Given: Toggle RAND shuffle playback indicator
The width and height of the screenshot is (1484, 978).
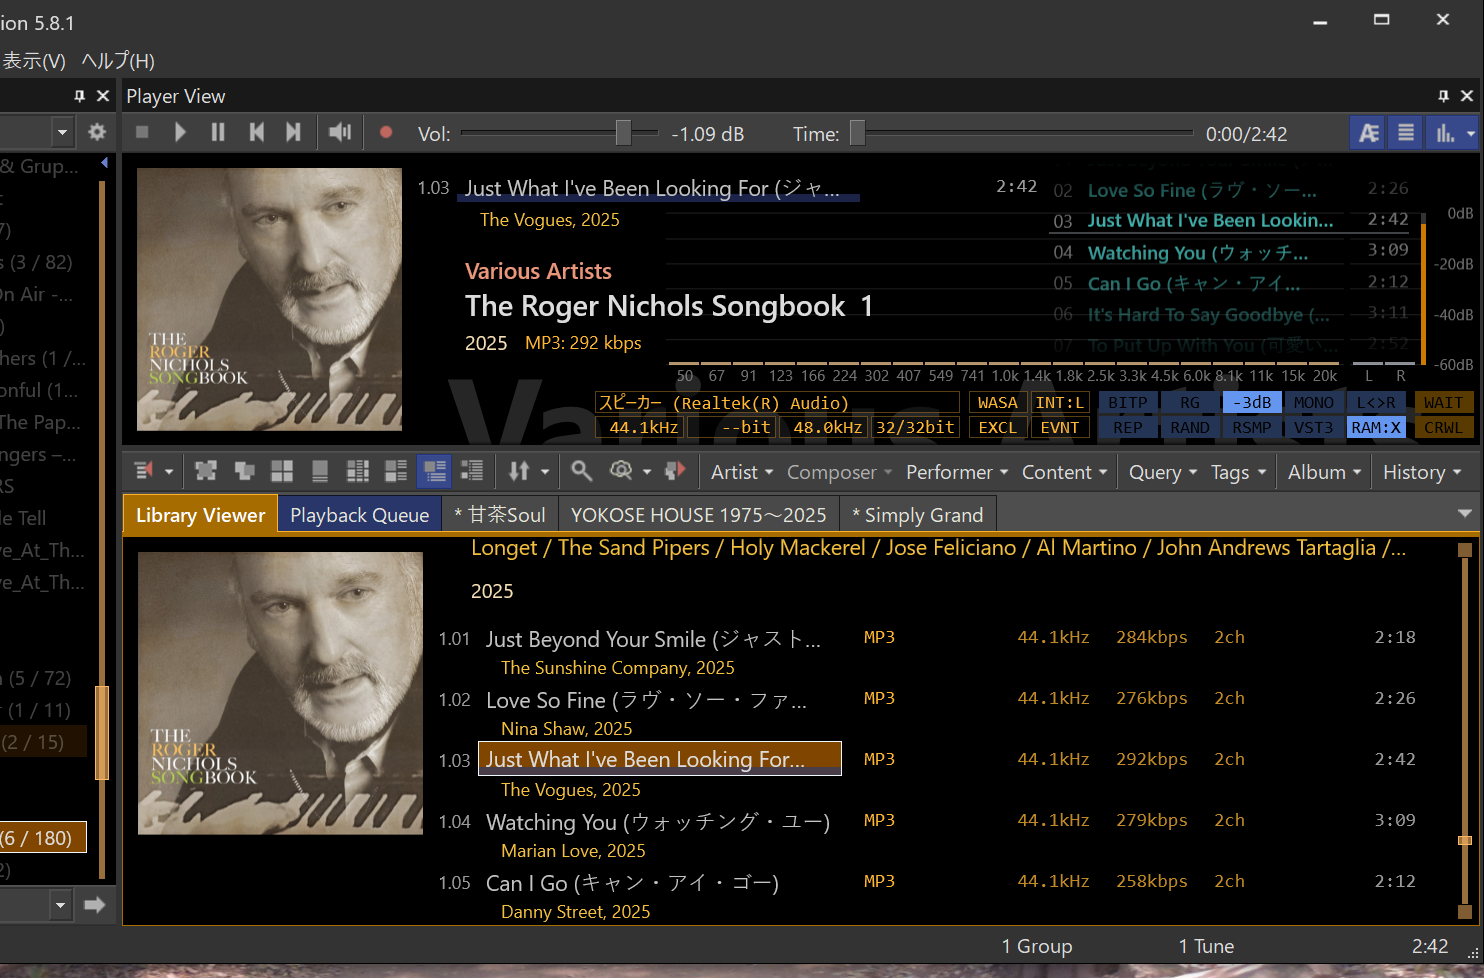Looking at the screenshot, I should [x=1189, y=428].
